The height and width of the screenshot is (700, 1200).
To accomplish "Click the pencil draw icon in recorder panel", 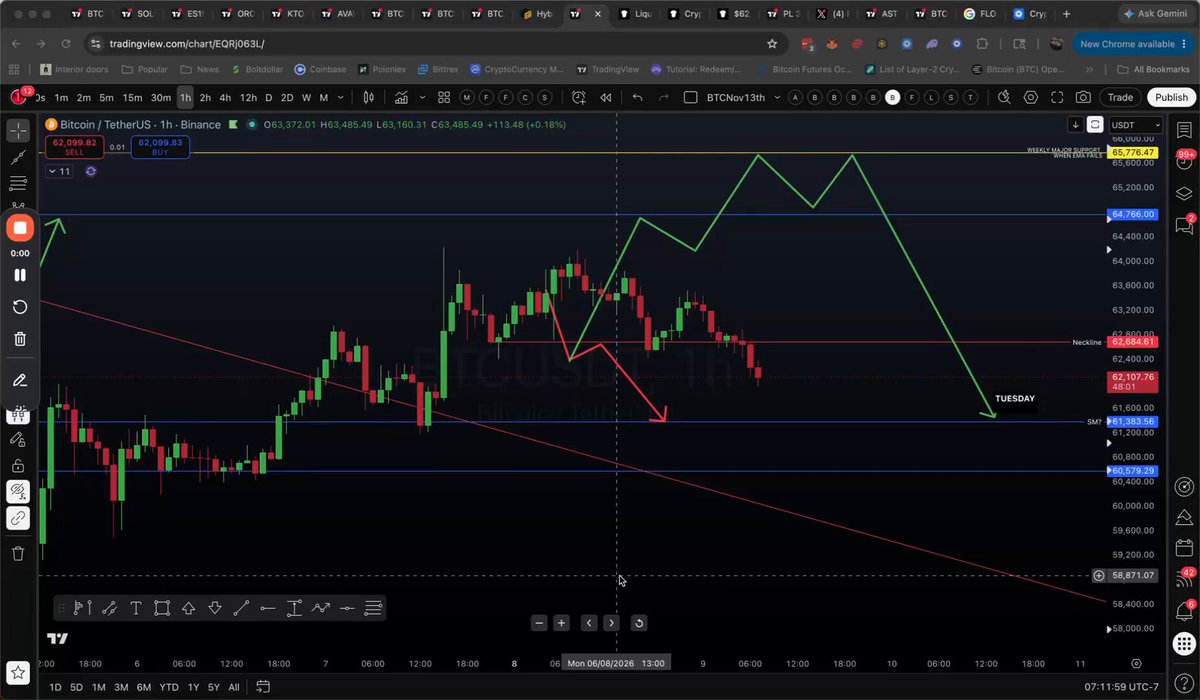I will tap(20, 380).
